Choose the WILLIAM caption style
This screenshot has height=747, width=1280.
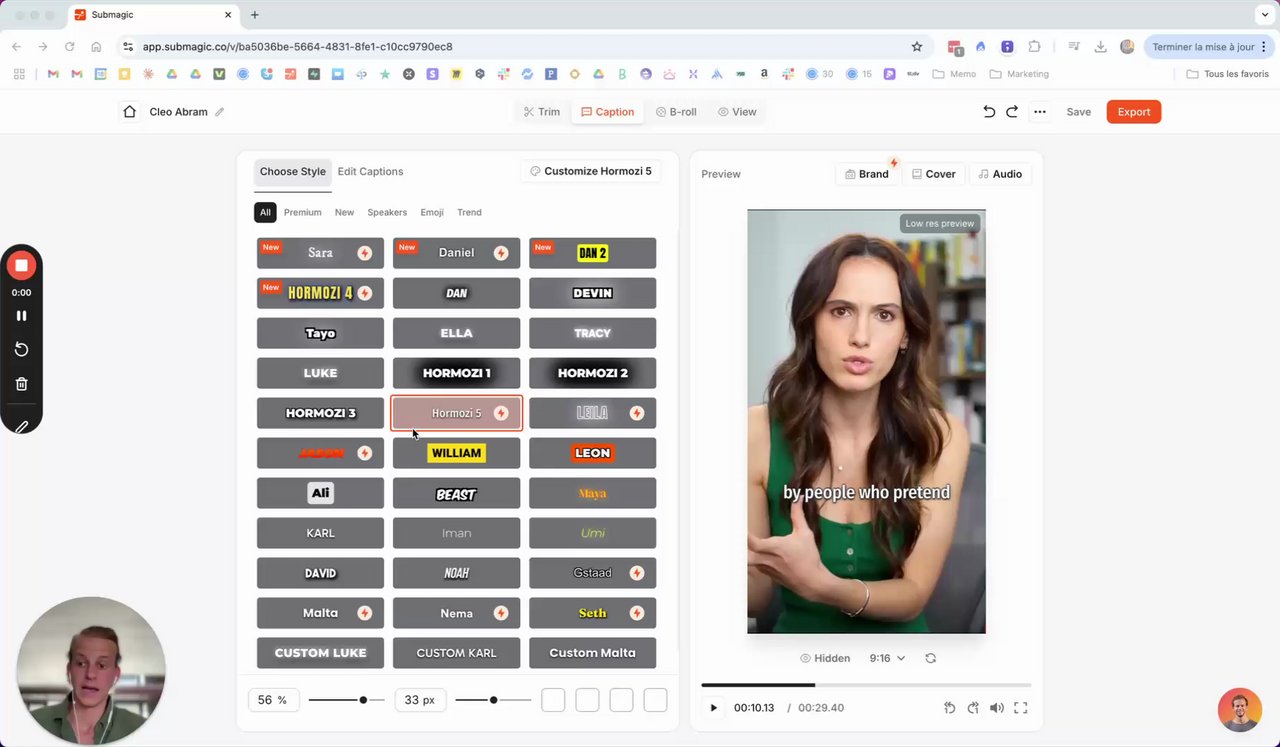coord(456,453)
